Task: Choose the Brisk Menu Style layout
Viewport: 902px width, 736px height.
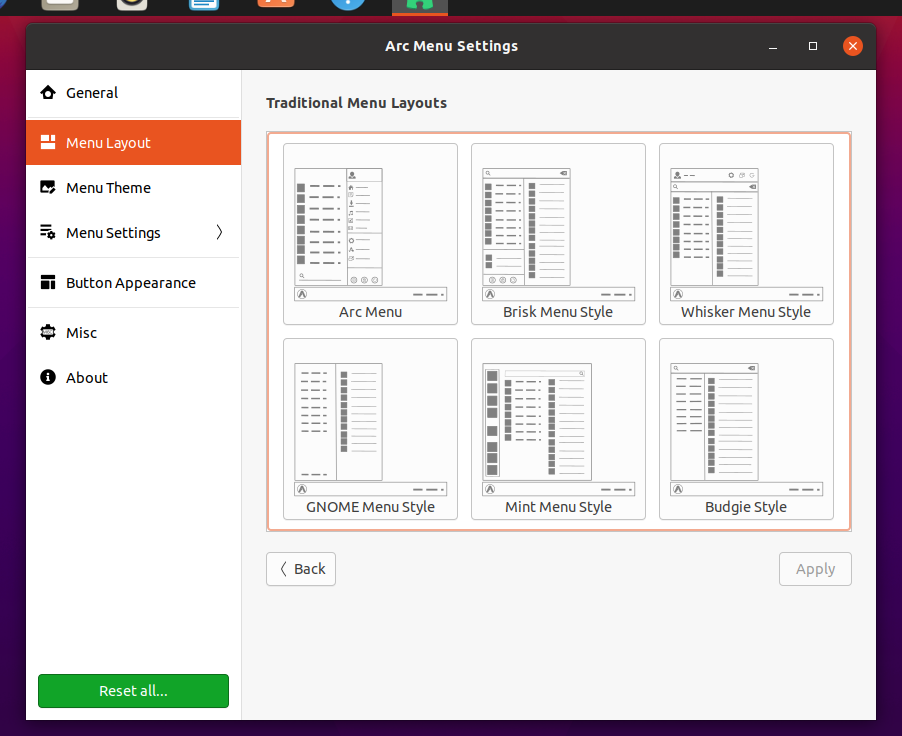Action: [558, 234]
